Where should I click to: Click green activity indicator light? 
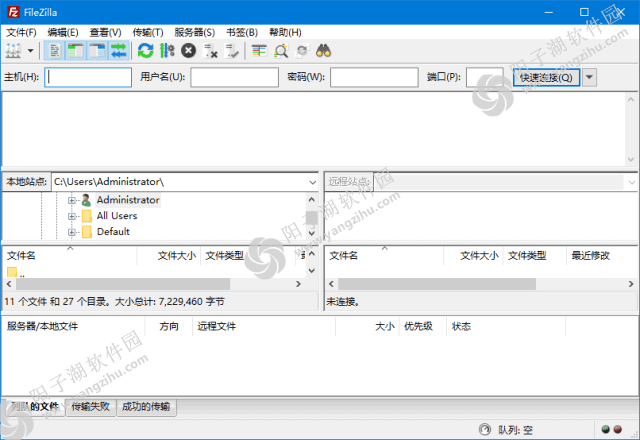click(x=606, y=429)
